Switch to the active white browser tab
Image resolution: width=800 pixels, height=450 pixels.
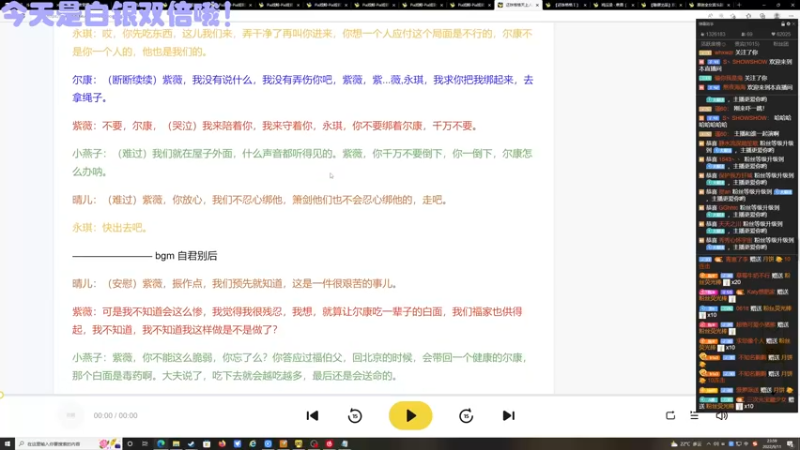point(517,5)
